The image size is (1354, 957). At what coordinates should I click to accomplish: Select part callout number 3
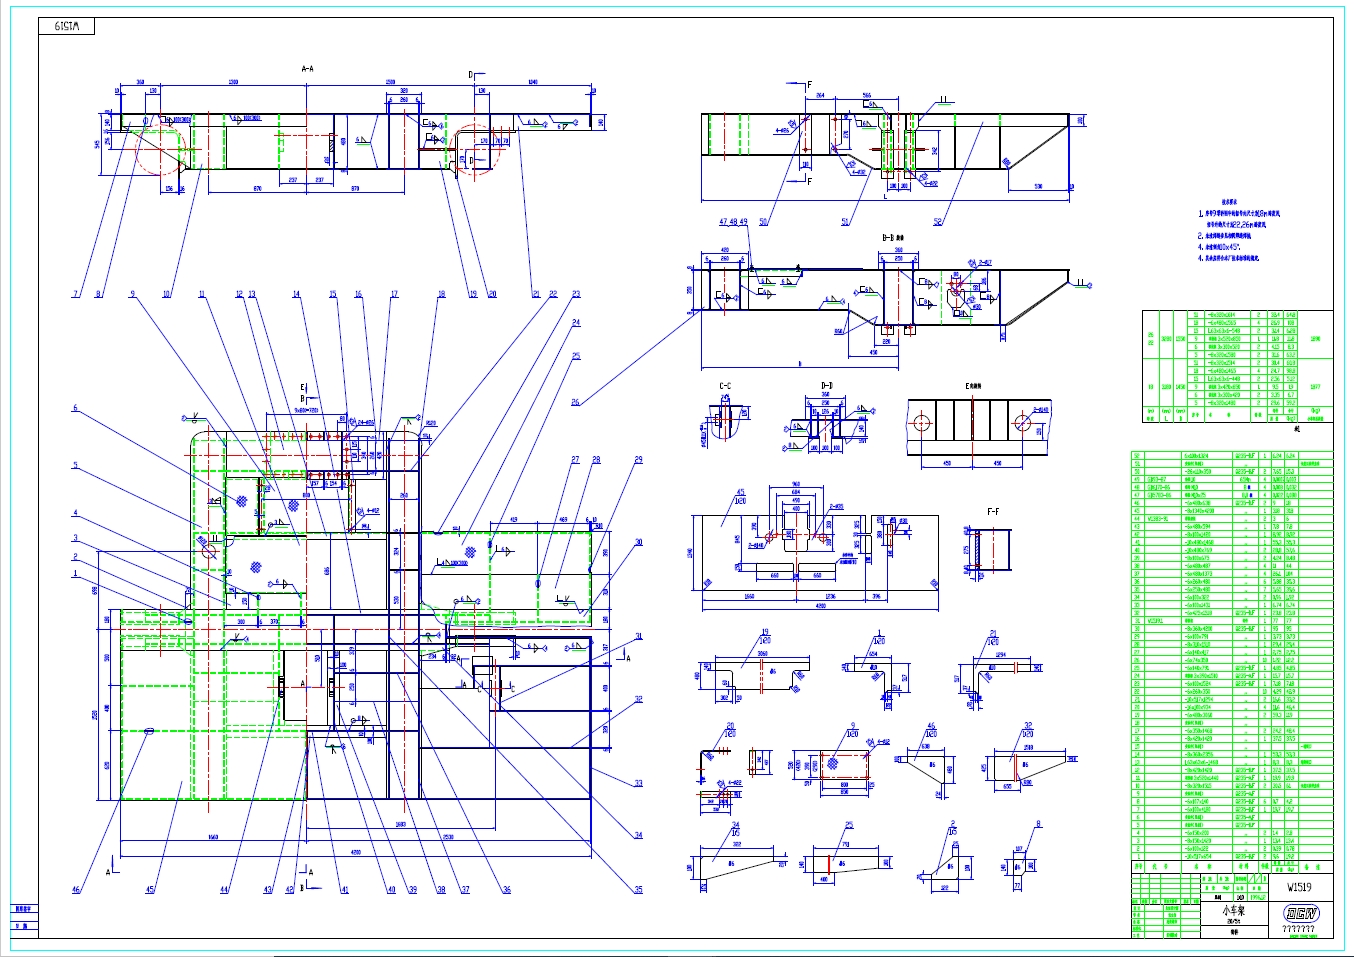point(75,538)
